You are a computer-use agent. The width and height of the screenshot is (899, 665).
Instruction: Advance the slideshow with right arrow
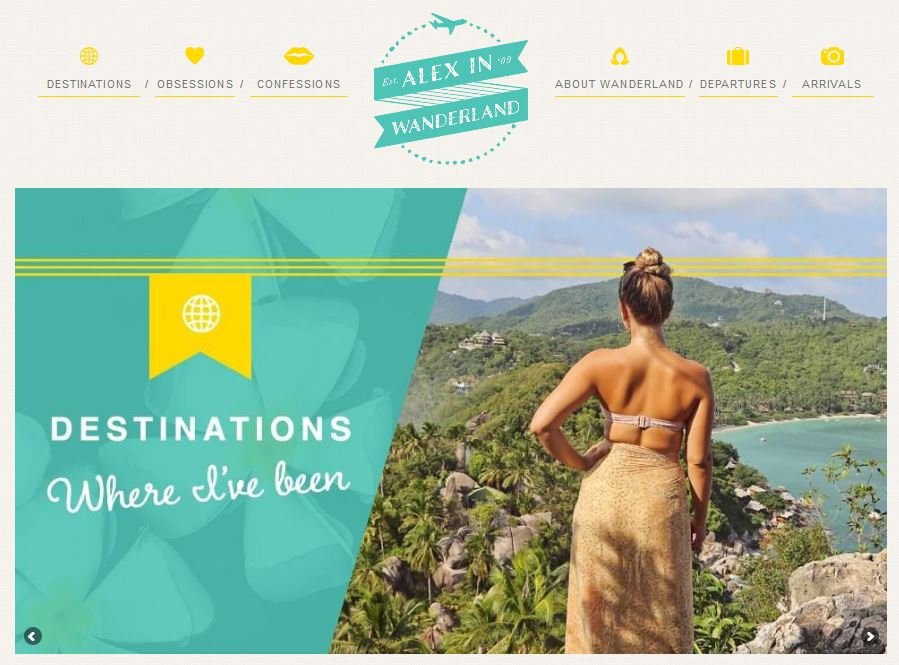(x=870, y=636)
